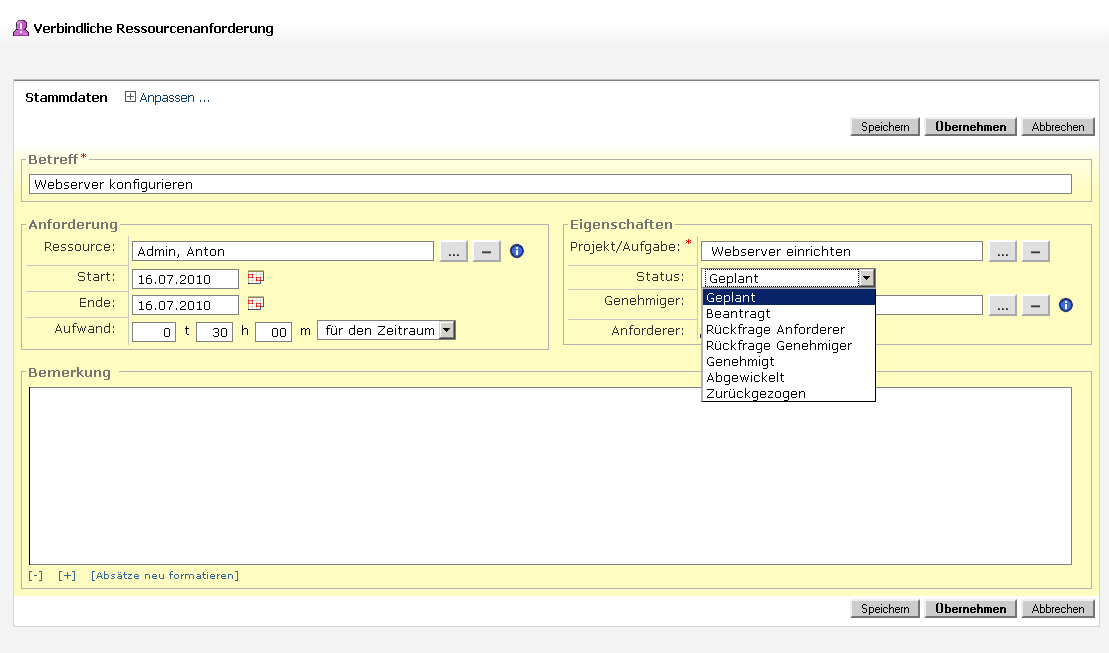Select the Genehmigt status option
The image size is (1109, 653).
(789, 362)
